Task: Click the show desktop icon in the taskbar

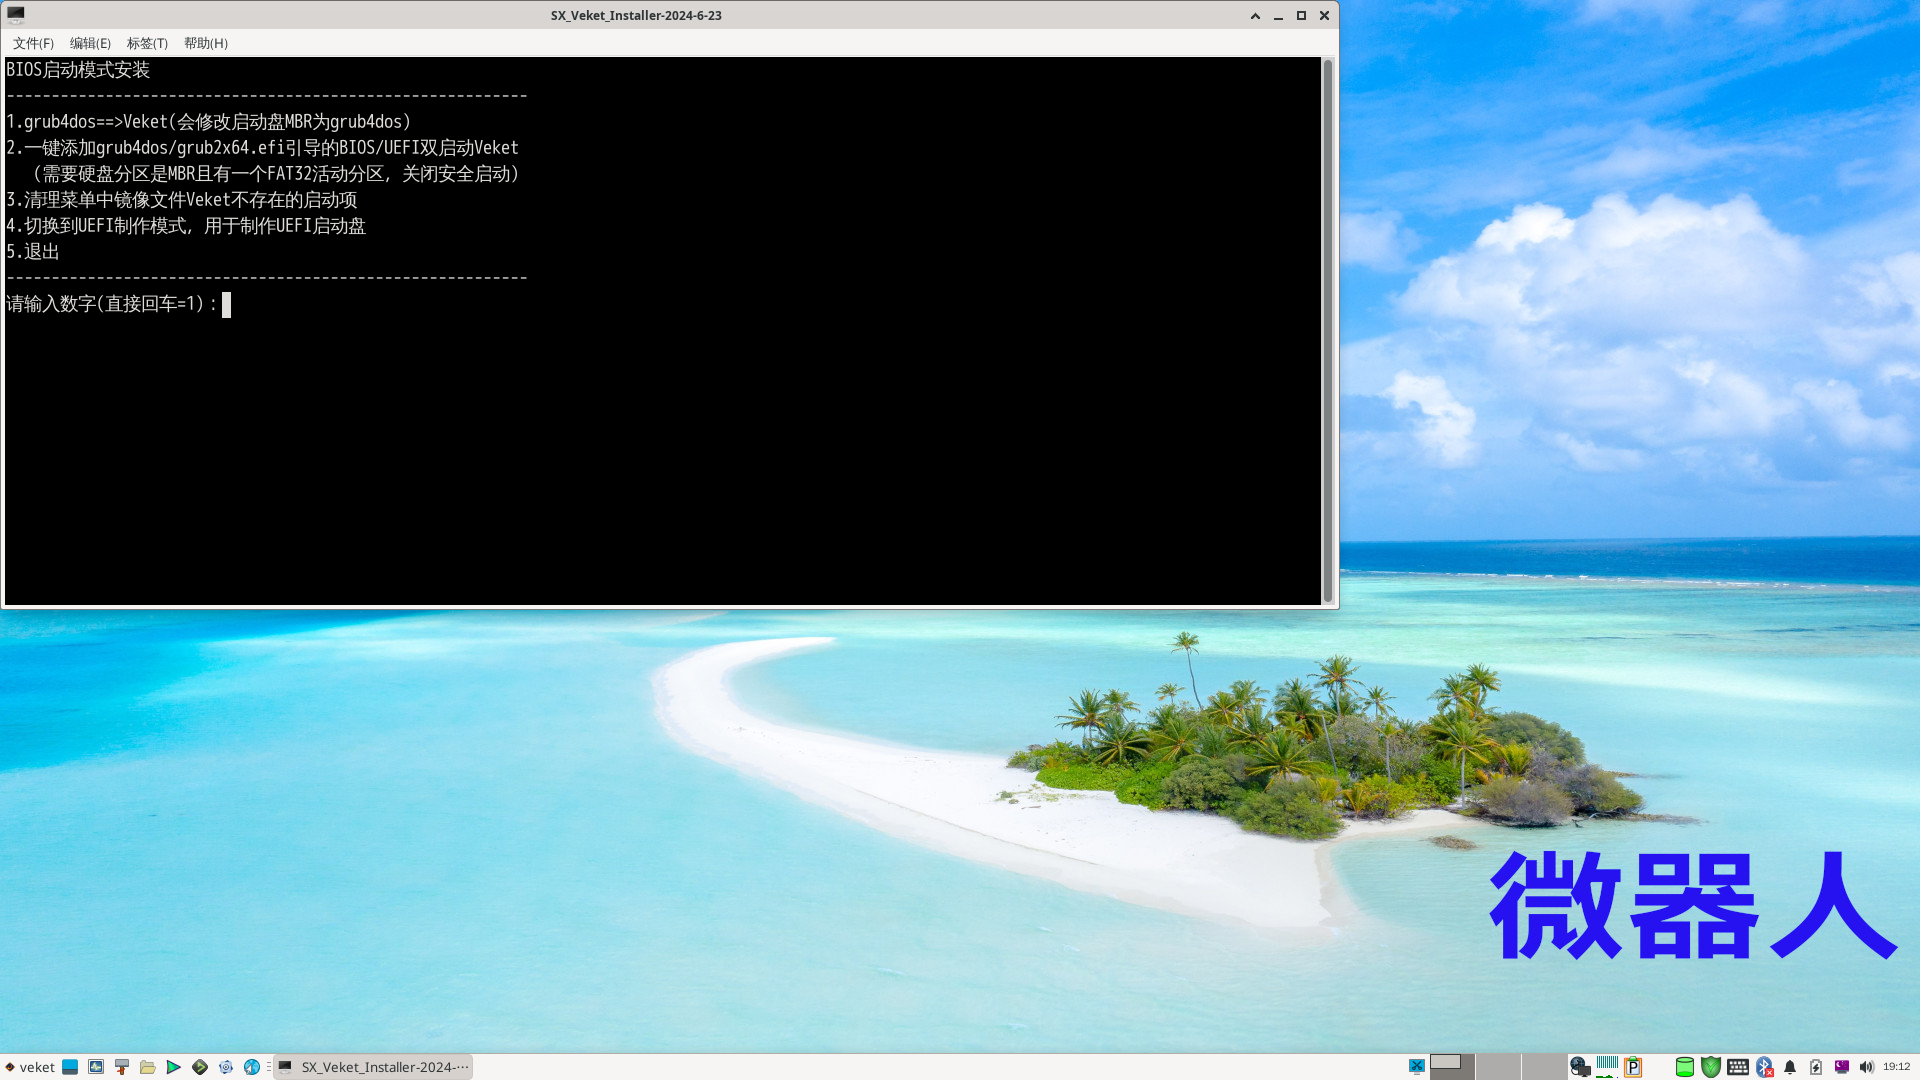Action: (x=70, y=1067)
